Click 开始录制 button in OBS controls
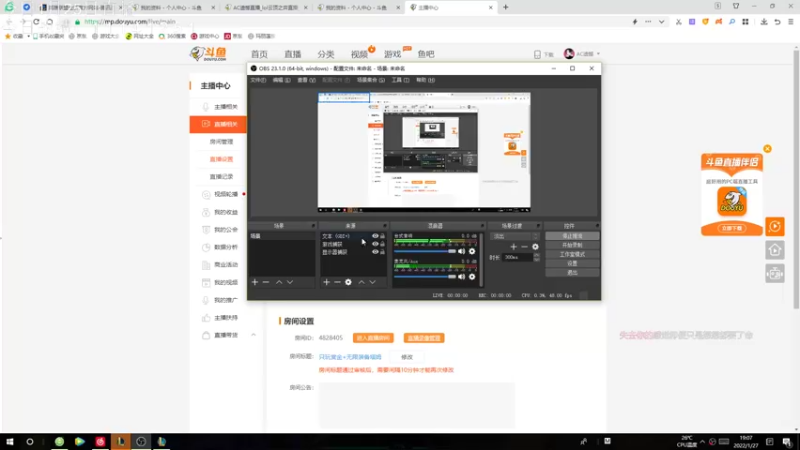This screenshot has height=450, width=800. click(572, 245)
